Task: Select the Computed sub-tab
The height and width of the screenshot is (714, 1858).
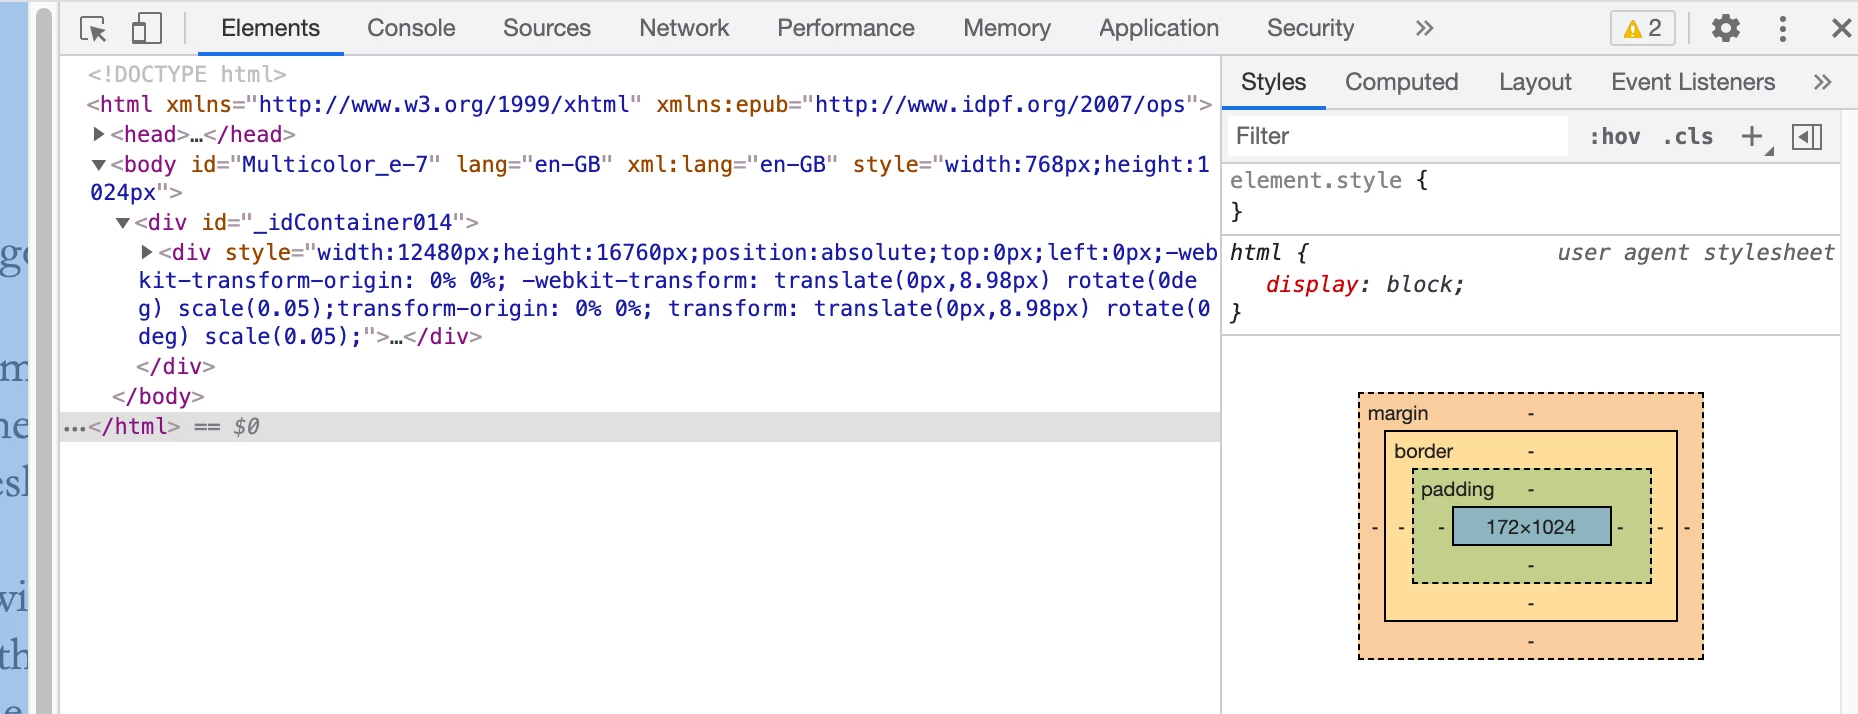Action: point(1402,82)
